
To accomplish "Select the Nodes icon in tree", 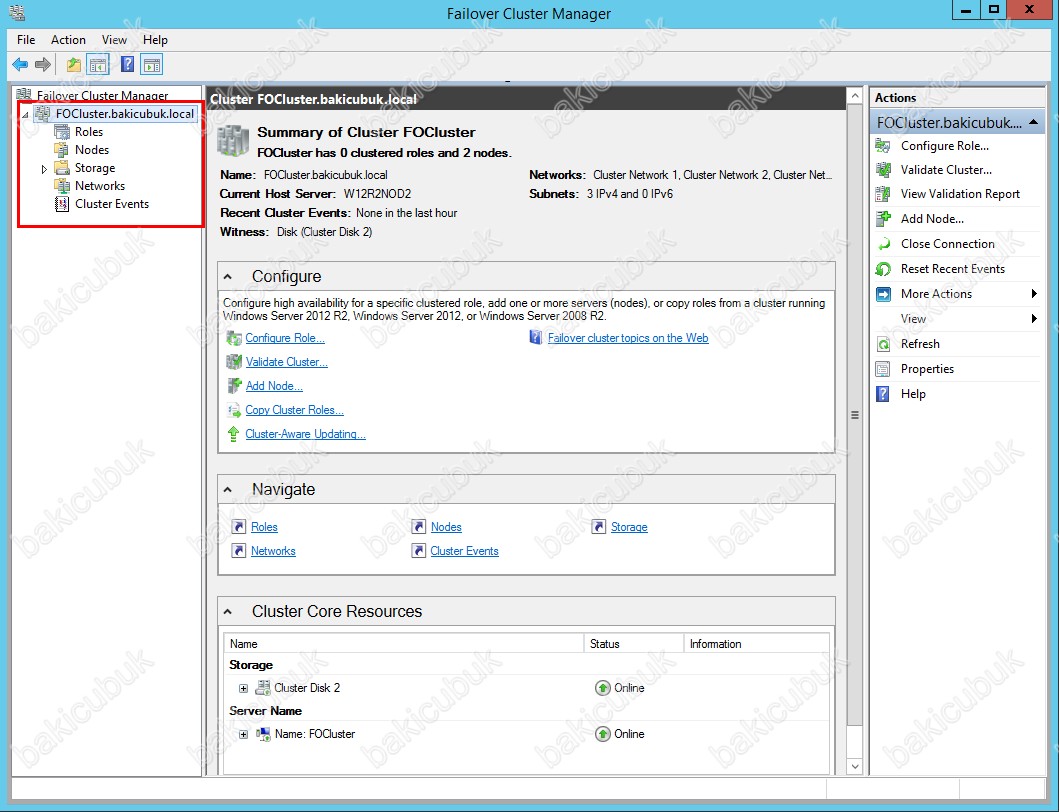I will pos(61,150).
